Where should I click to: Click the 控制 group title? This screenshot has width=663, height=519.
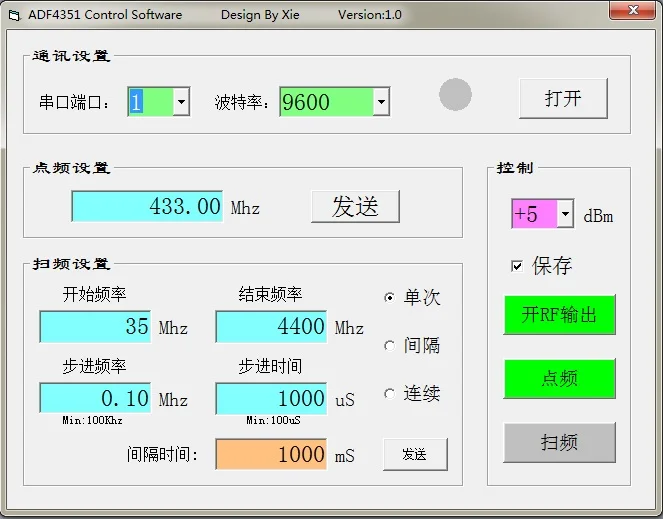pyautogui.click(x=515, y=168)
